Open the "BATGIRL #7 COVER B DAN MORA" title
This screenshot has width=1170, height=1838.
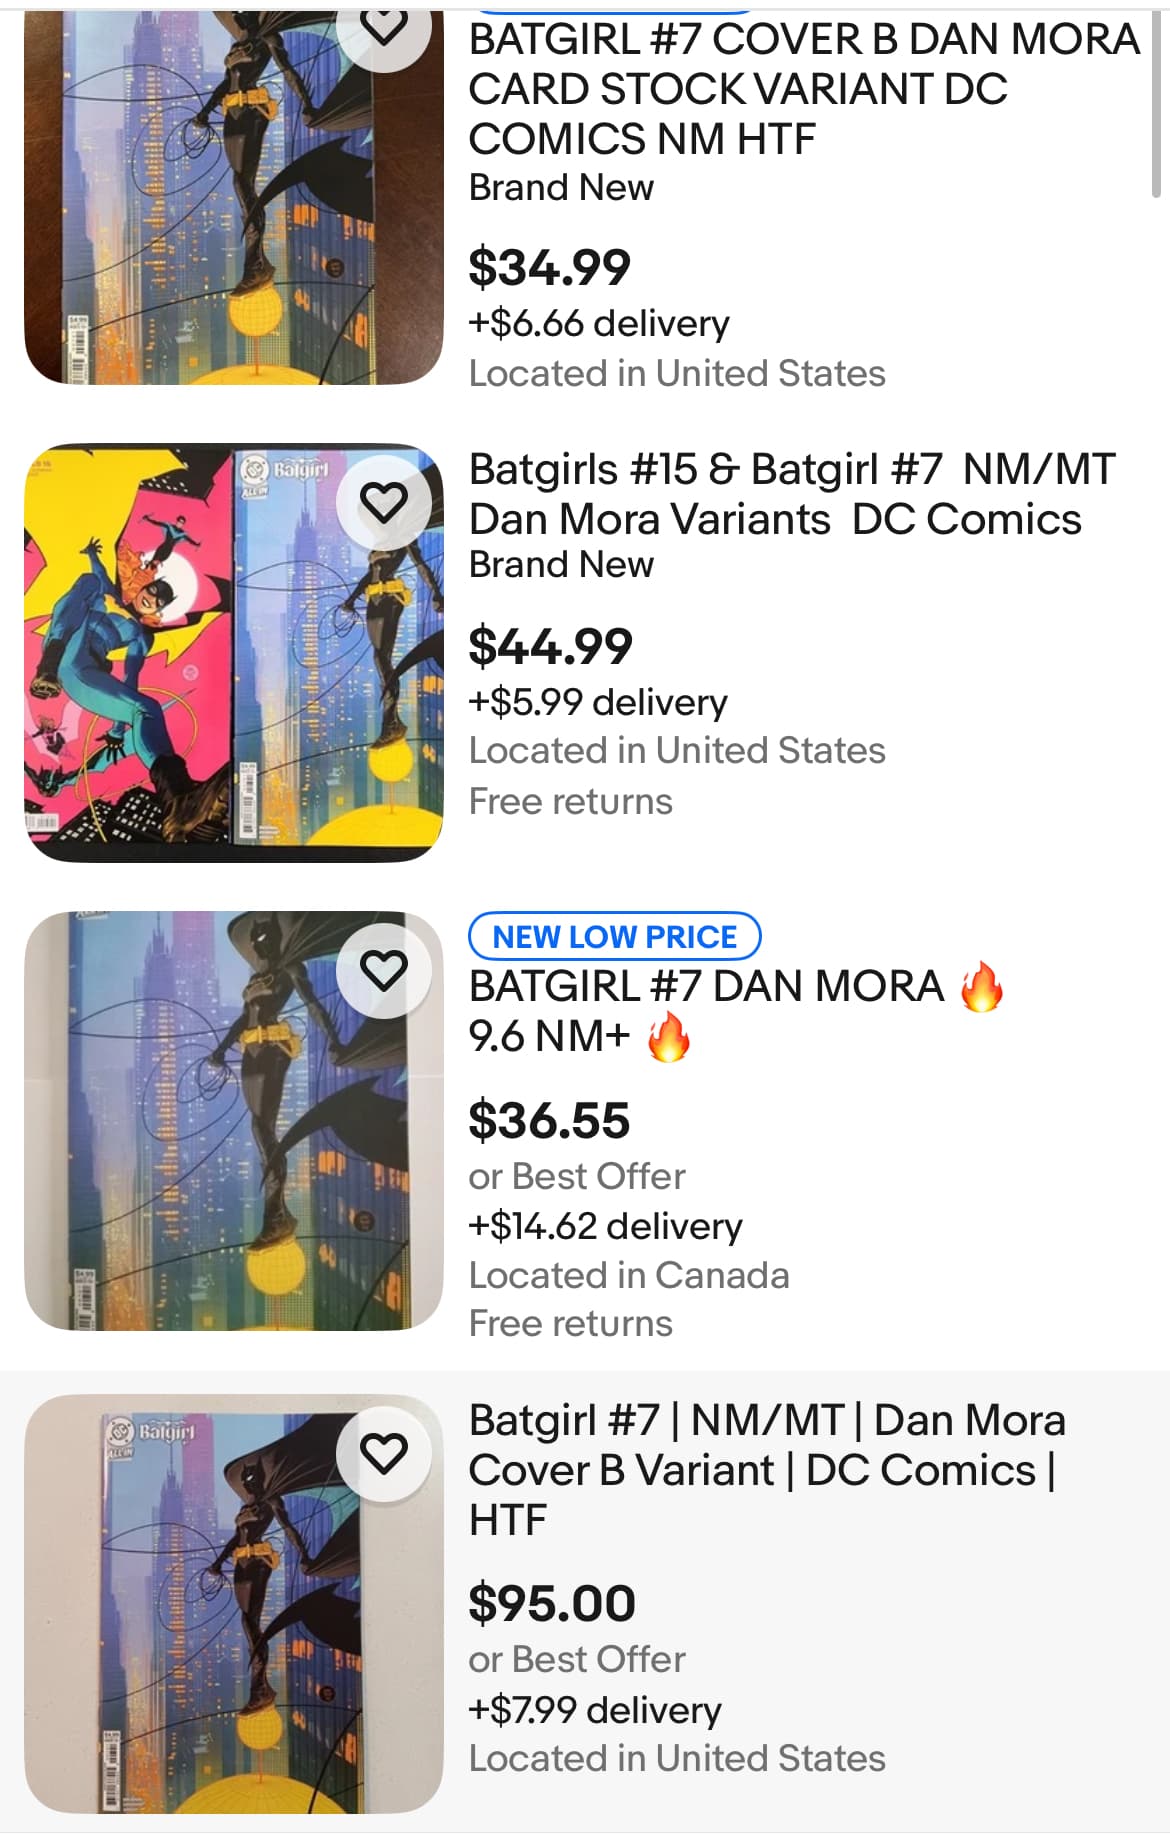pyautogui.click(x=803, y=89)
